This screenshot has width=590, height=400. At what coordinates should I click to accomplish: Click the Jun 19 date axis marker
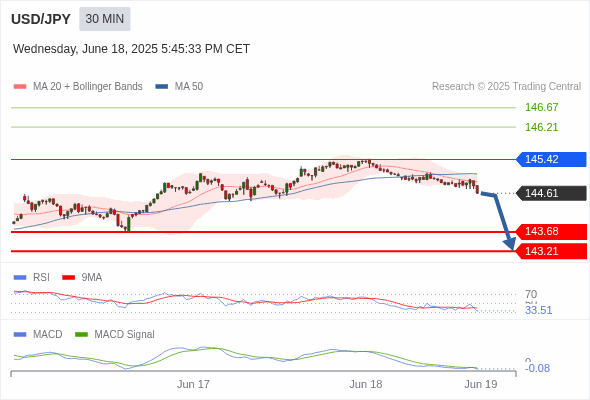[x=481, y=384]
